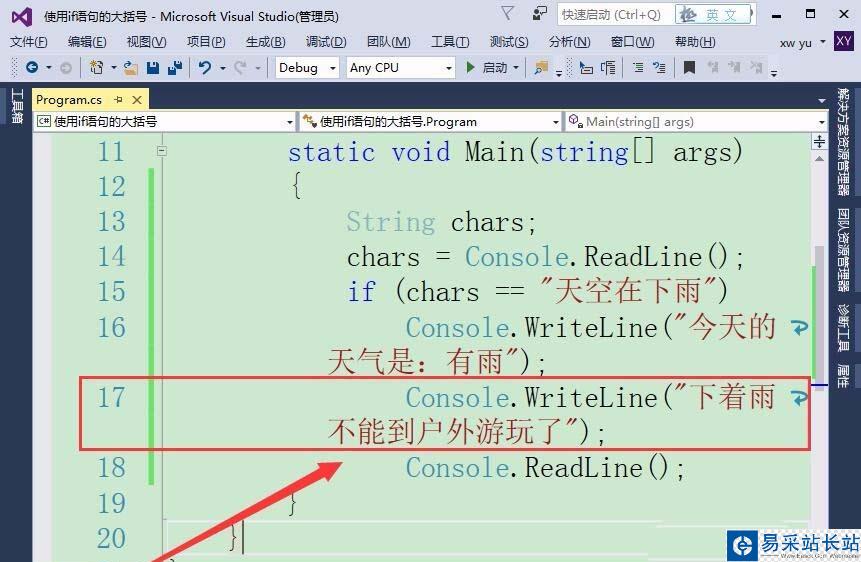The width and height of the screenshot is (861, 562).
Task: Click the Visual Studio logo icon
Action: 21,16
